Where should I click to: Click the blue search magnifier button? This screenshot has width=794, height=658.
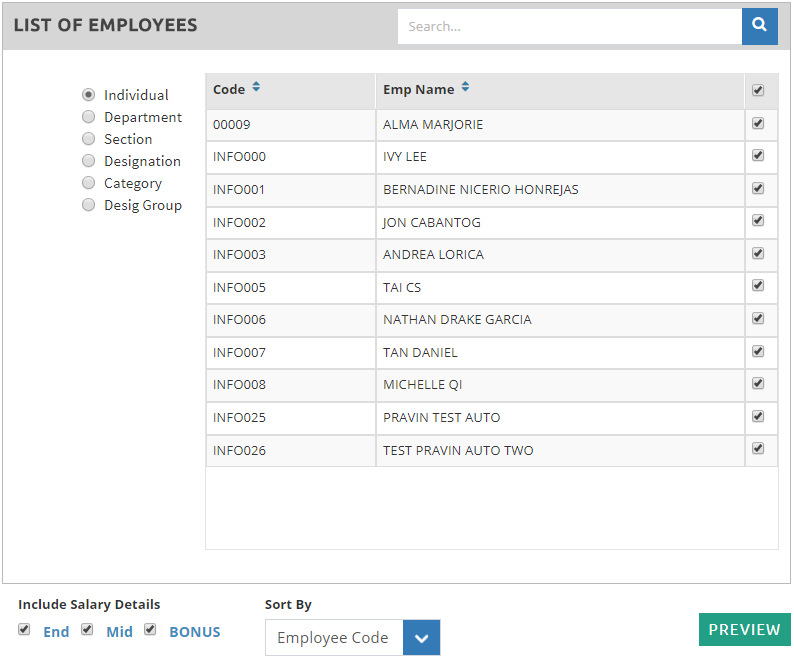(759, 26)
